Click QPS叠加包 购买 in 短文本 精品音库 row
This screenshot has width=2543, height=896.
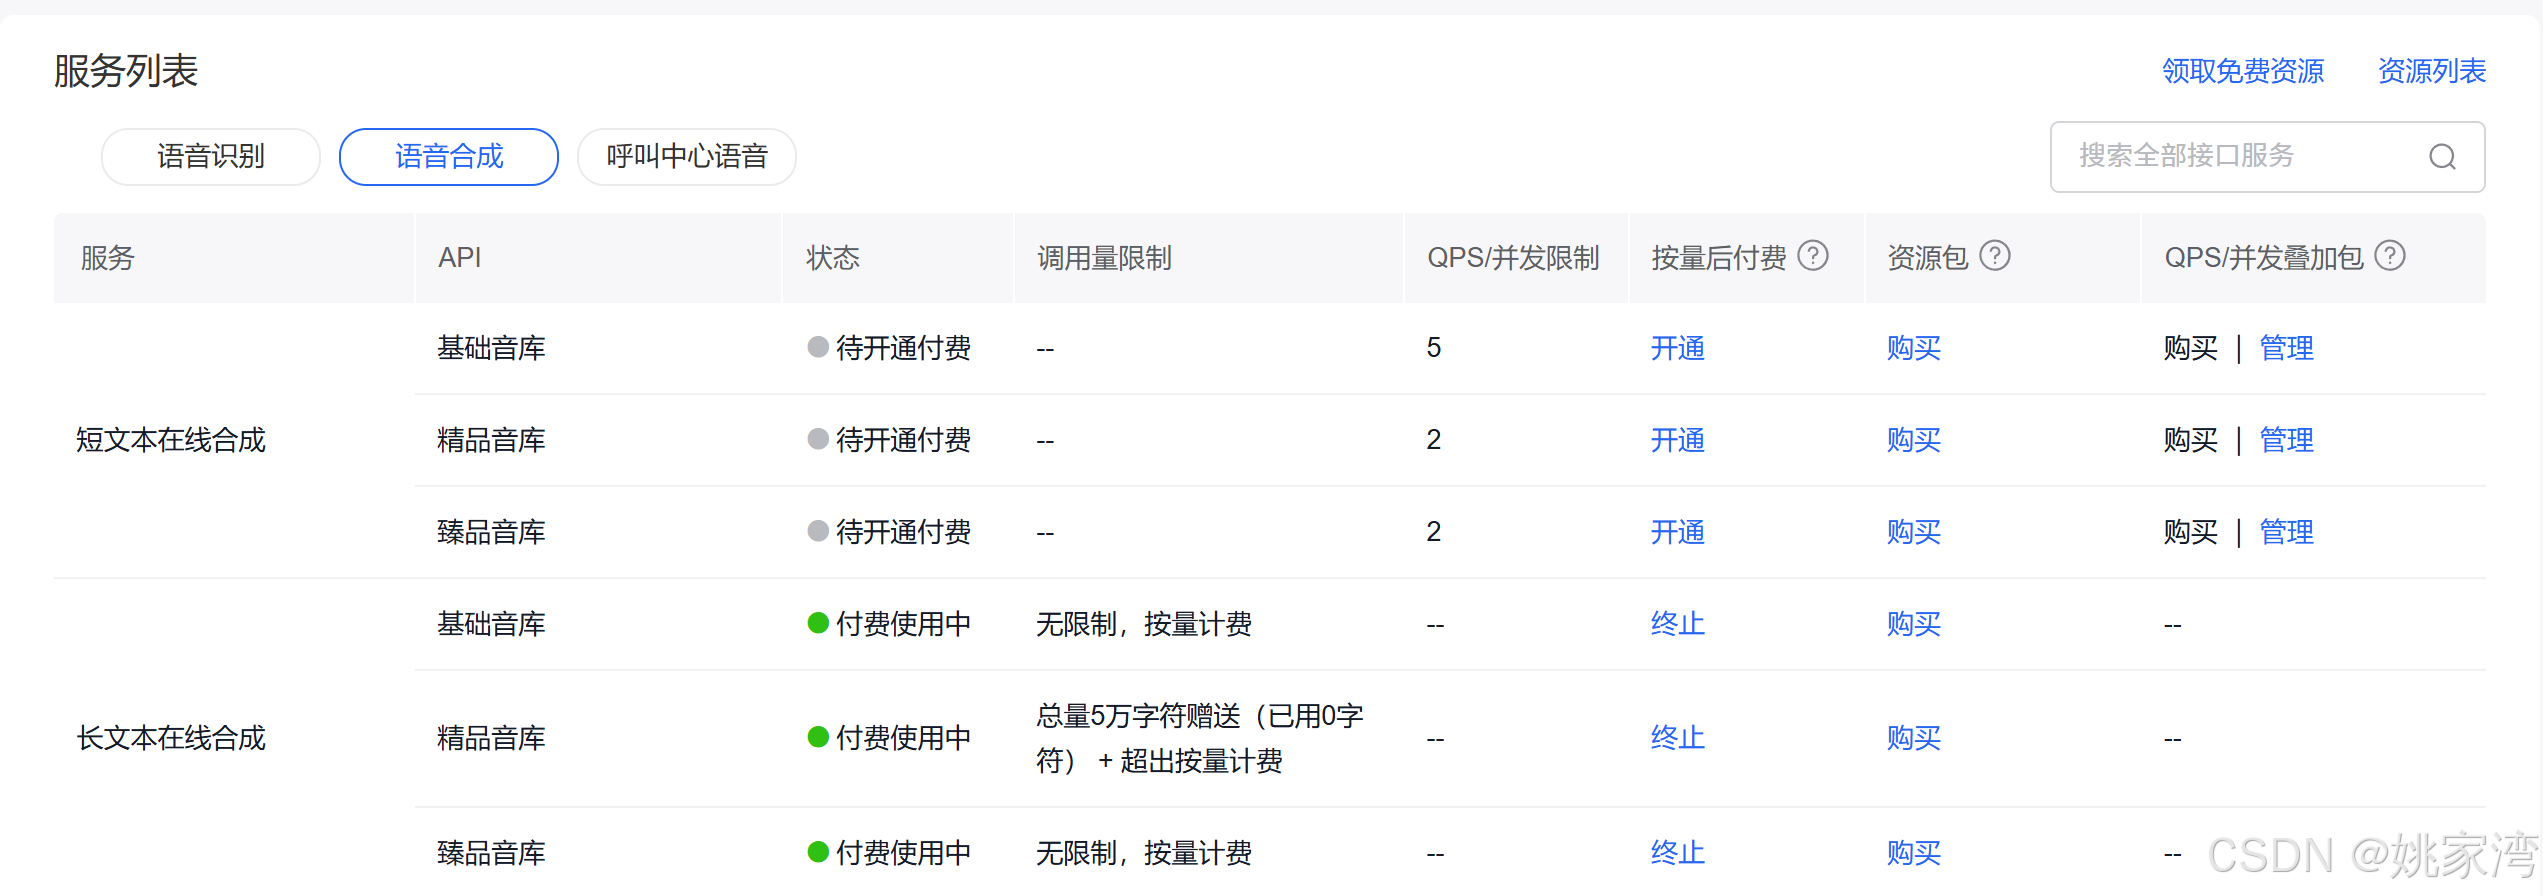click(2190, 440)
